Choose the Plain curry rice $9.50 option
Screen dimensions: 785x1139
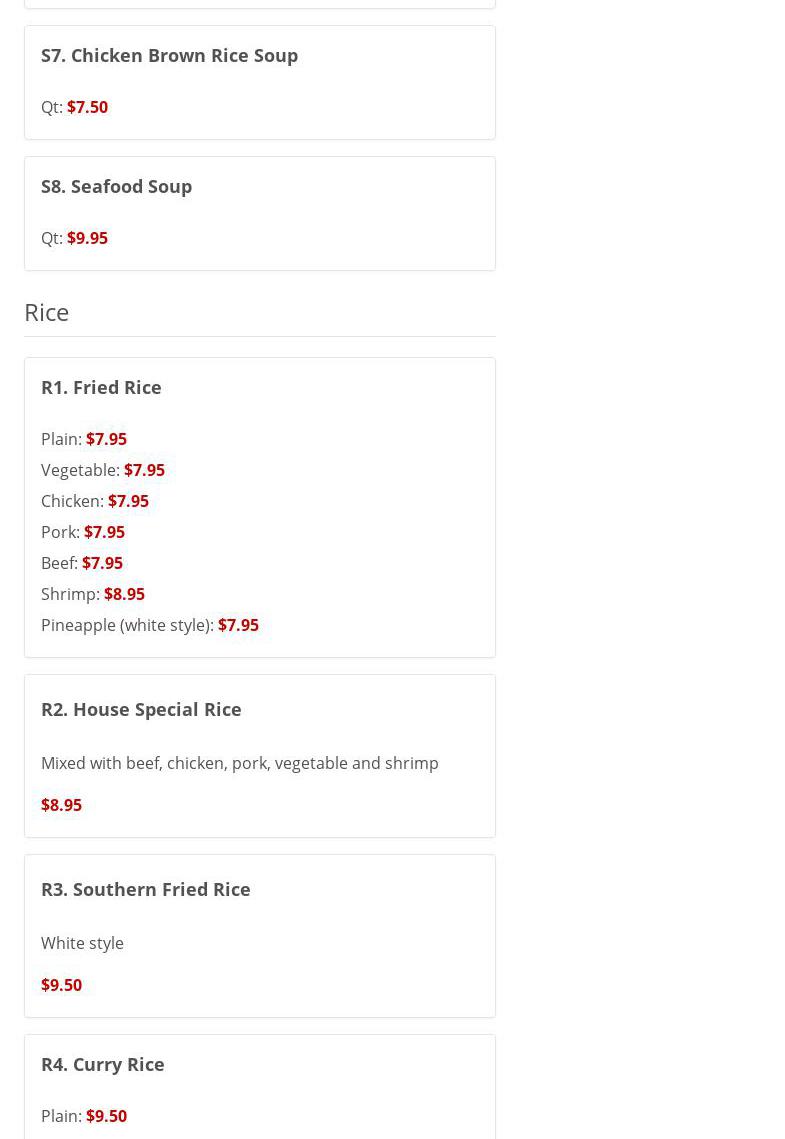[105, 1116]
